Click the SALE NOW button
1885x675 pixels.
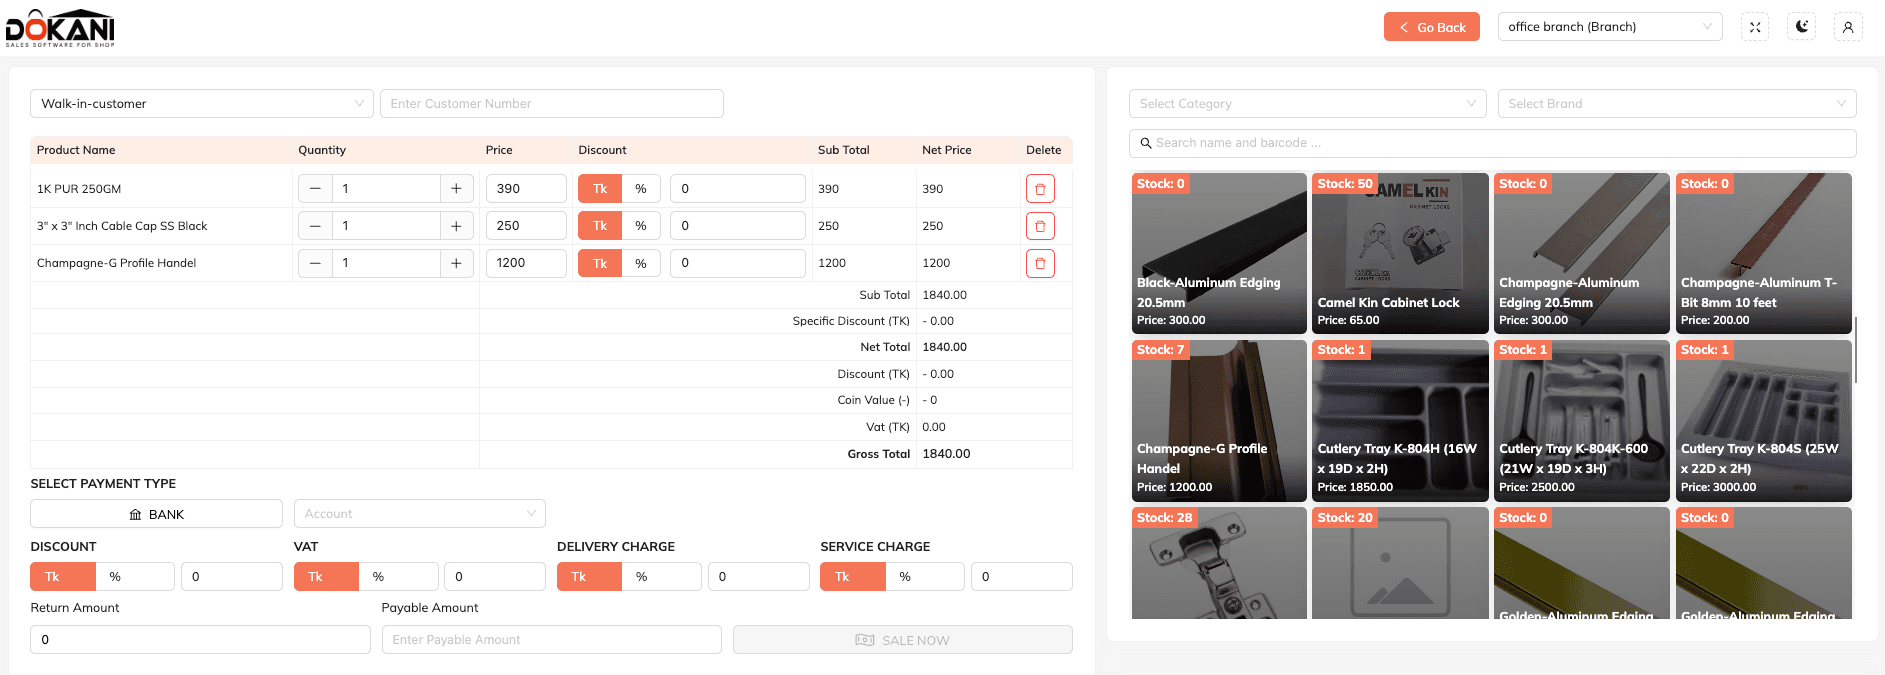pos(903,640)
